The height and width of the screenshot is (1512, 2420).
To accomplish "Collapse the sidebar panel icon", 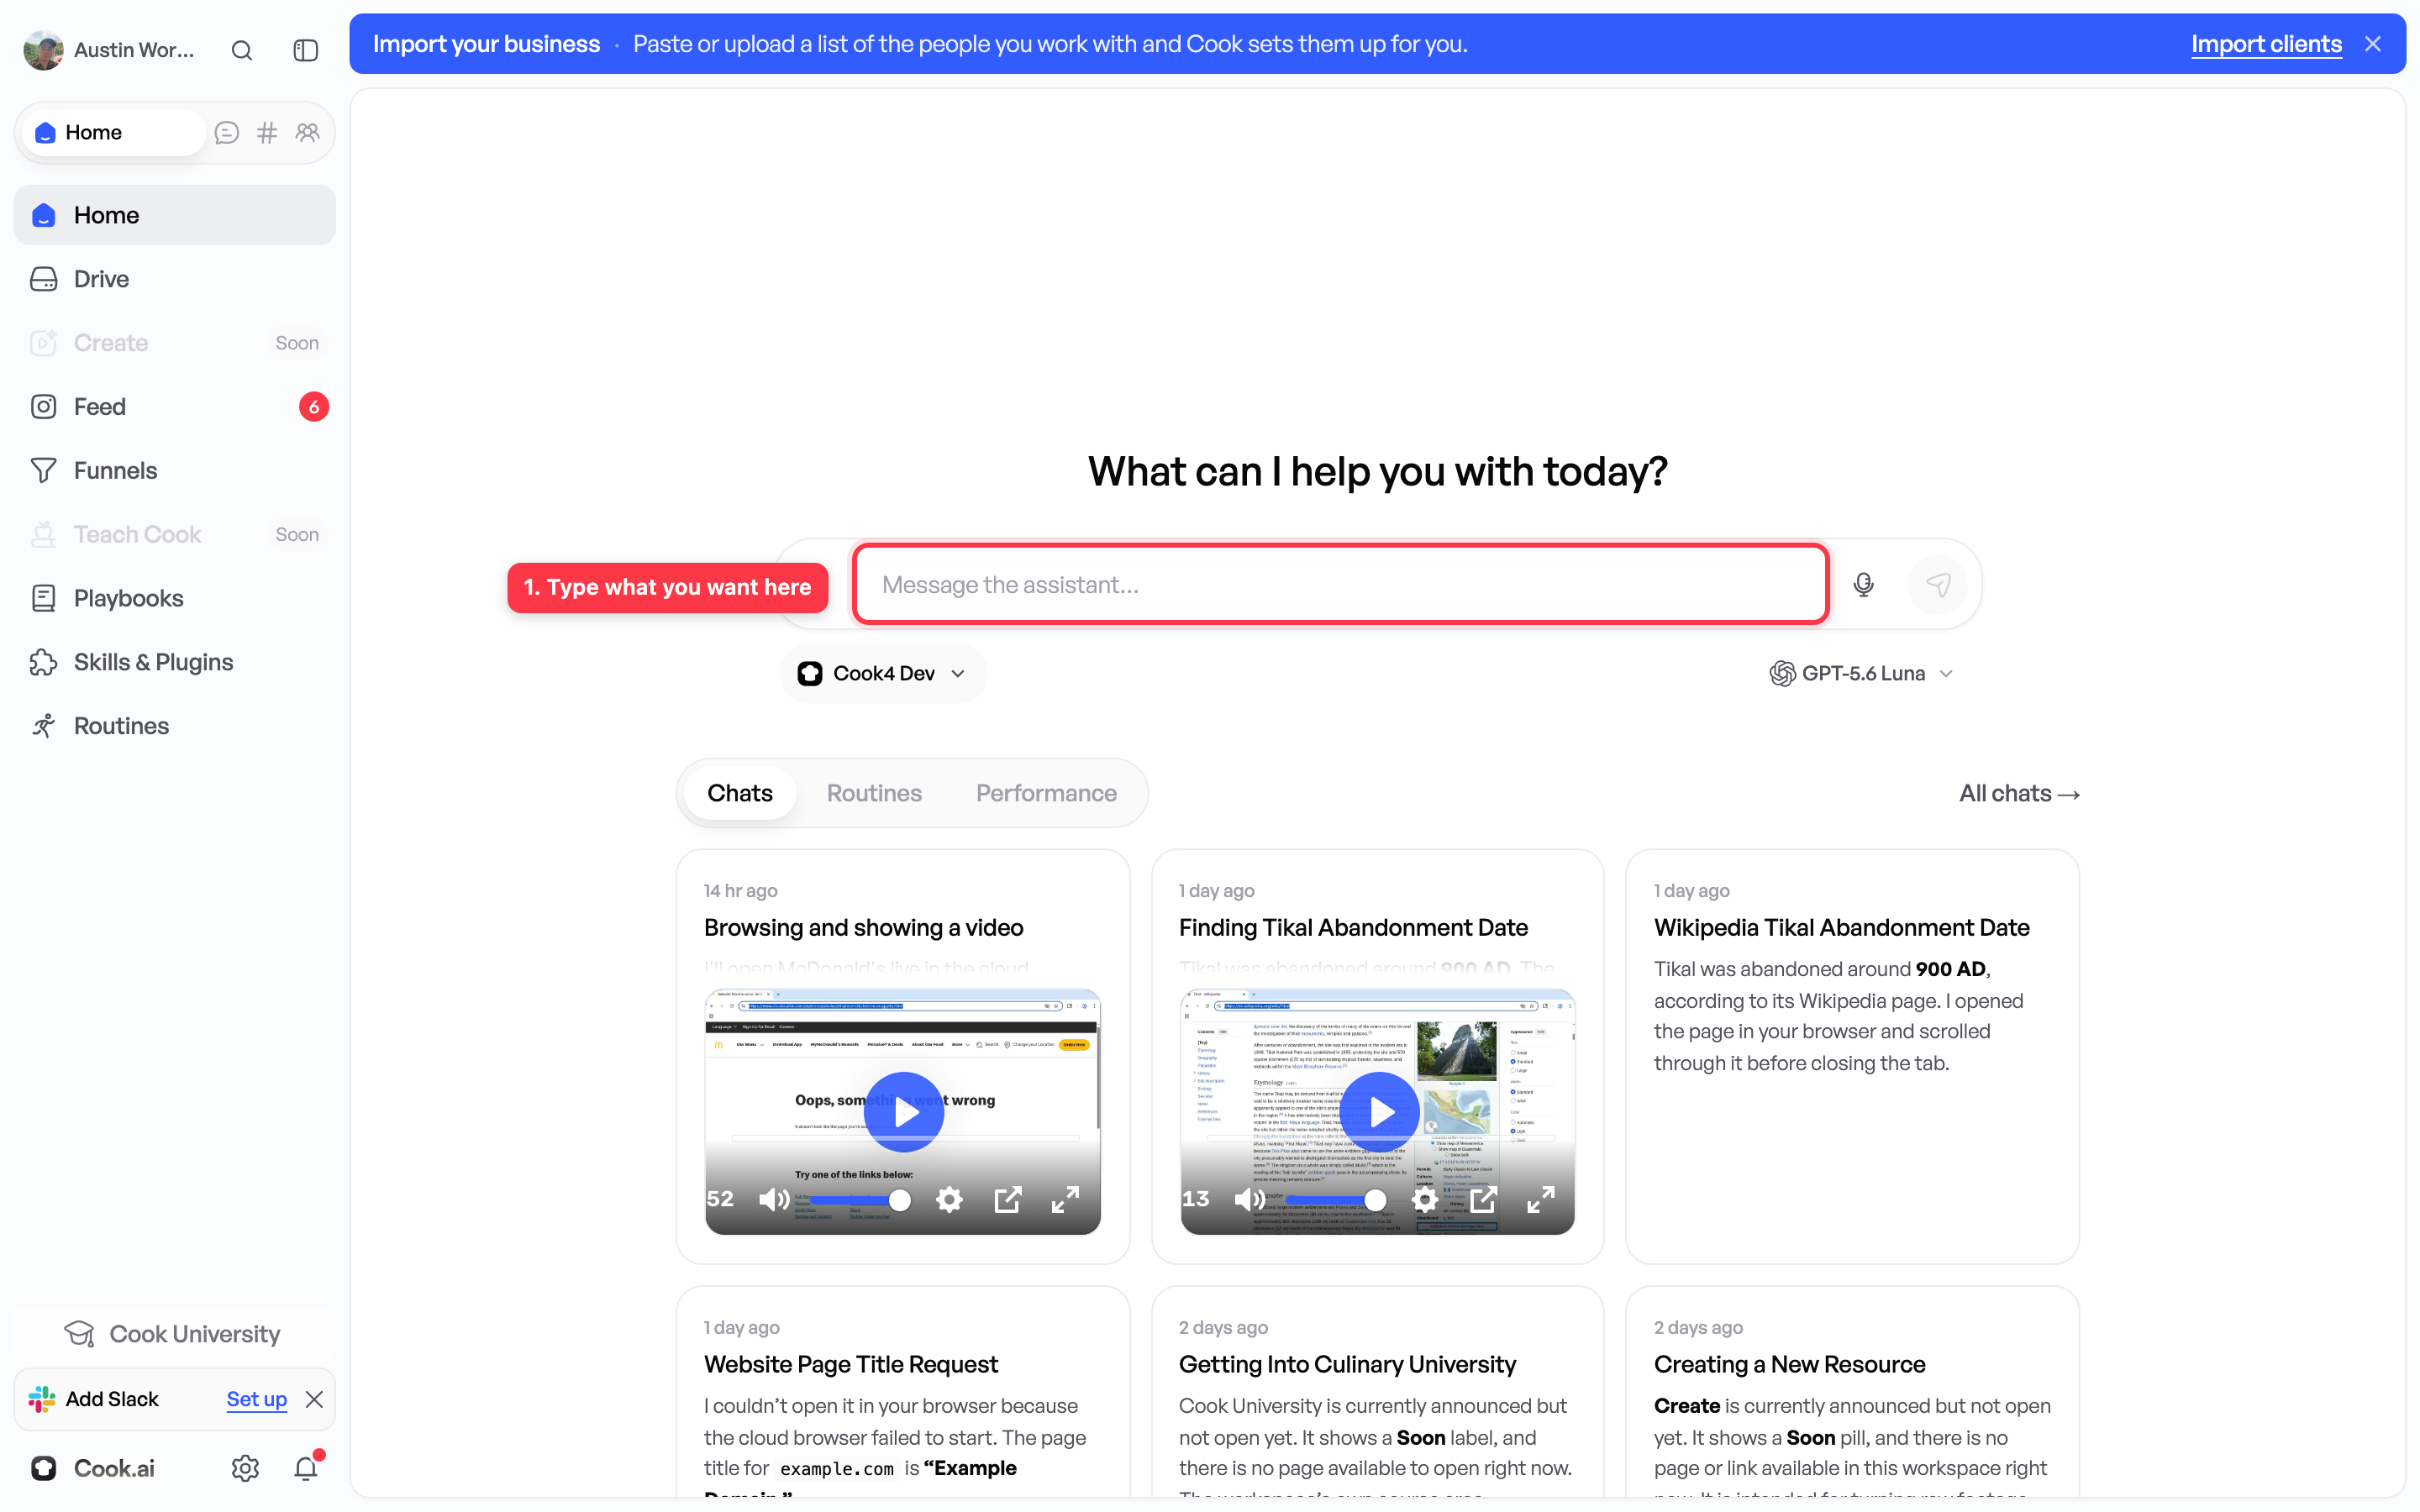I will pos(306,50).
